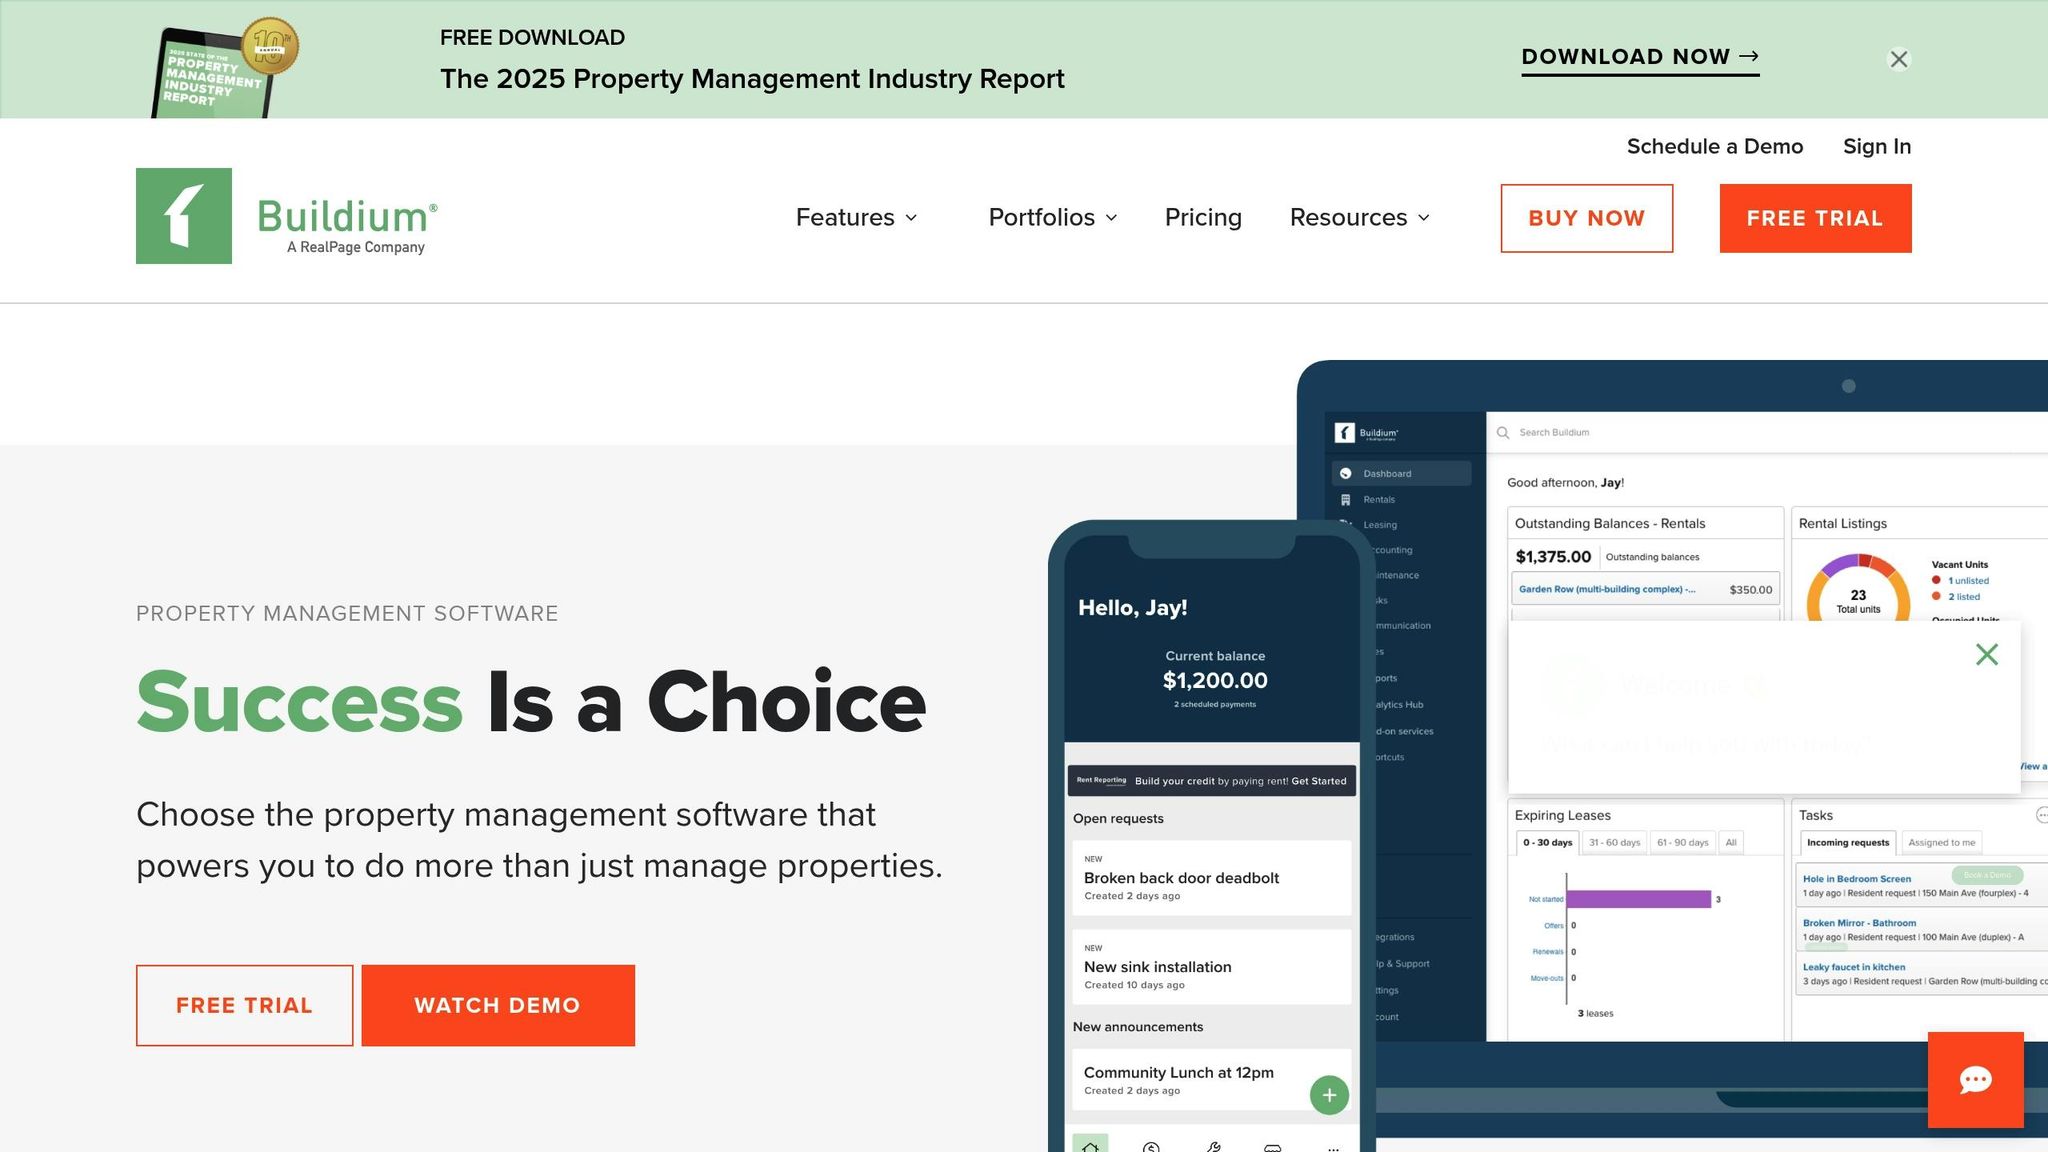Open the Pricing page

click(1203, 217)
